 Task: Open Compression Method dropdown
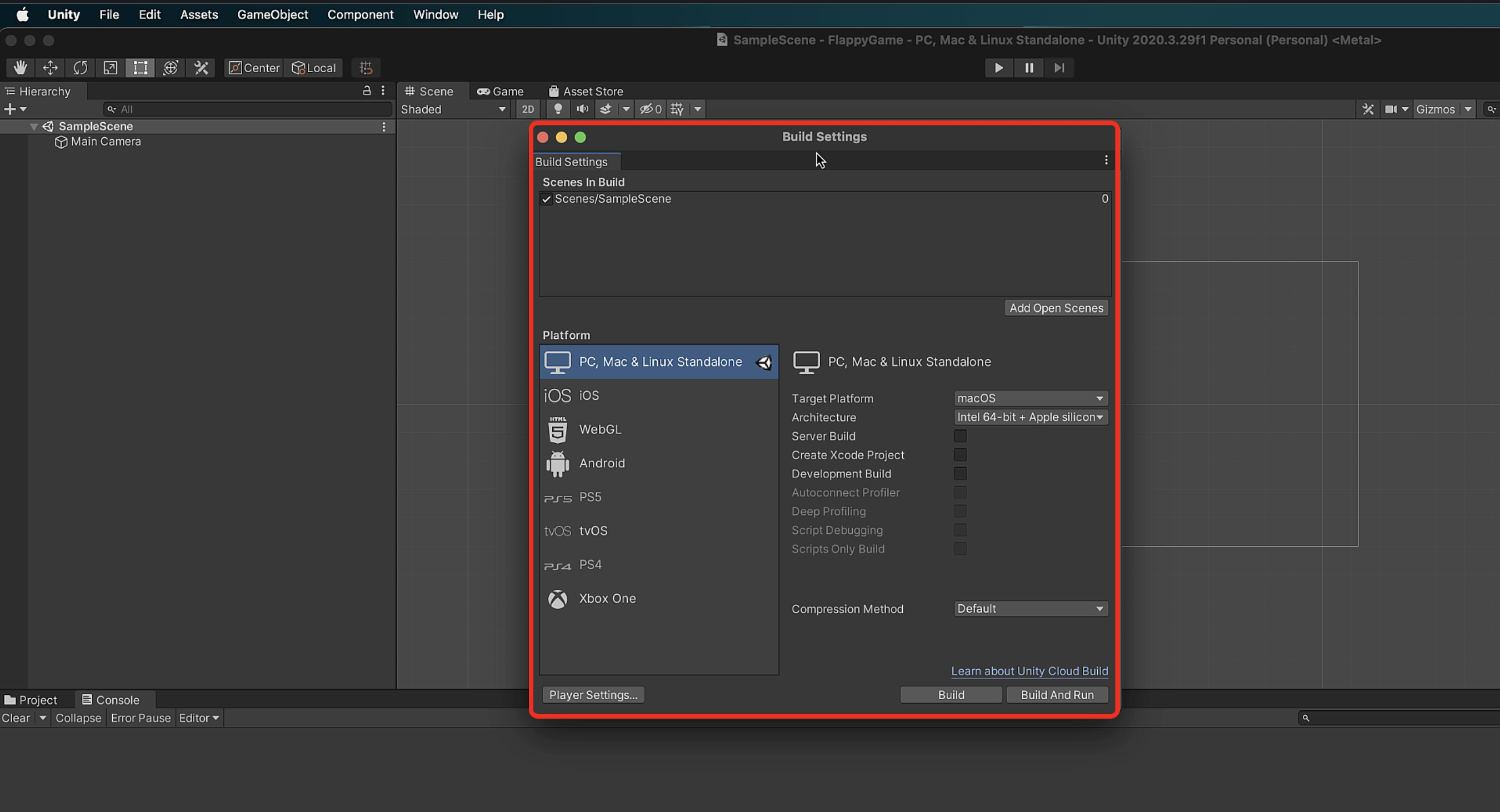click(1031, 609)
